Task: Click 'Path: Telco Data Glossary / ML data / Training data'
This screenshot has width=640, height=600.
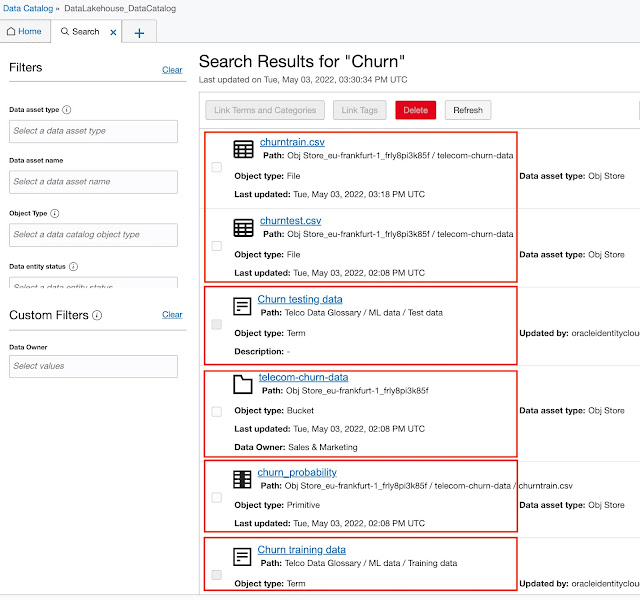Action: tap(359, 563)
